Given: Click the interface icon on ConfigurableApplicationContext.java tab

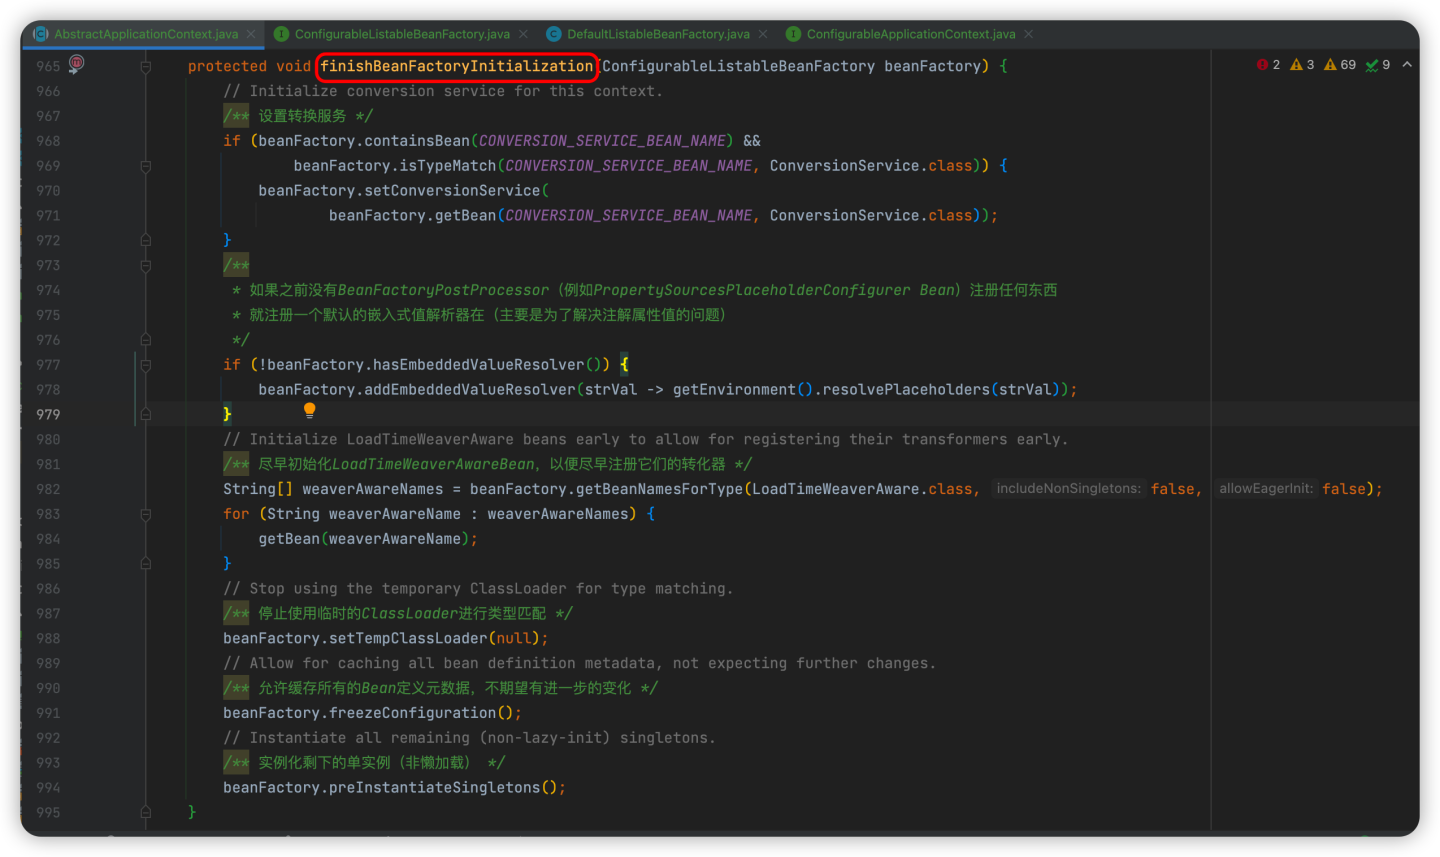Looking at the screenshot, I should coord(793,34).
